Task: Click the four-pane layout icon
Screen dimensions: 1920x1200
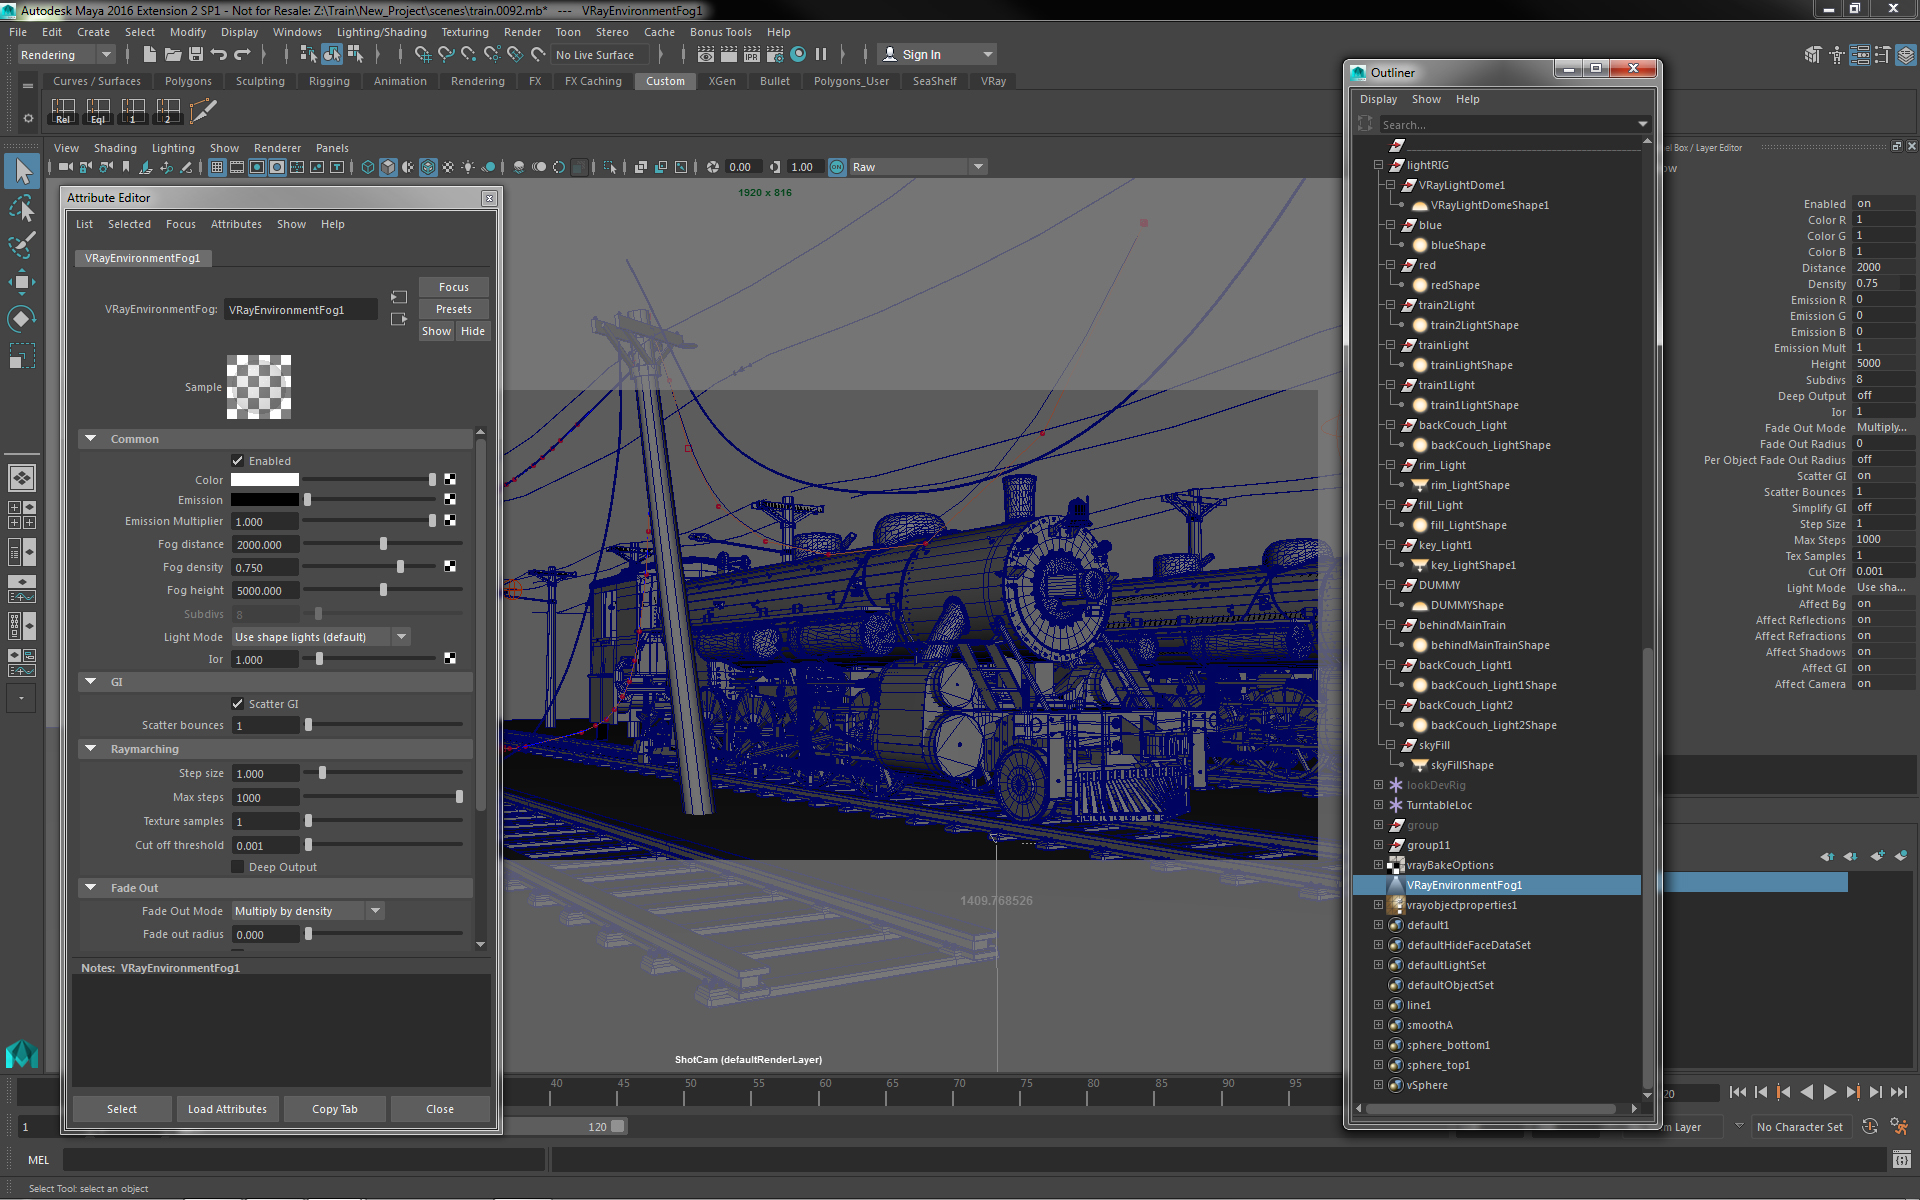Action: pos(22,515)
